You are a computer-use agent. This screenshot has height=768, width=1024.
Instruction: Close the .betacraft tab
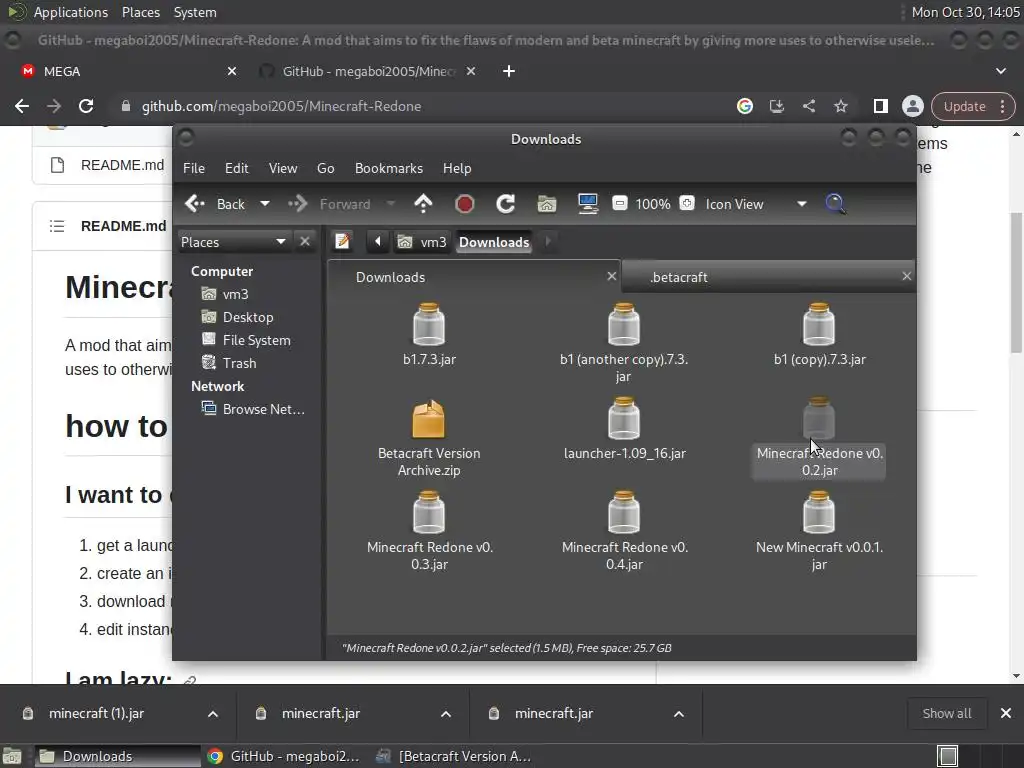(906, 276)
